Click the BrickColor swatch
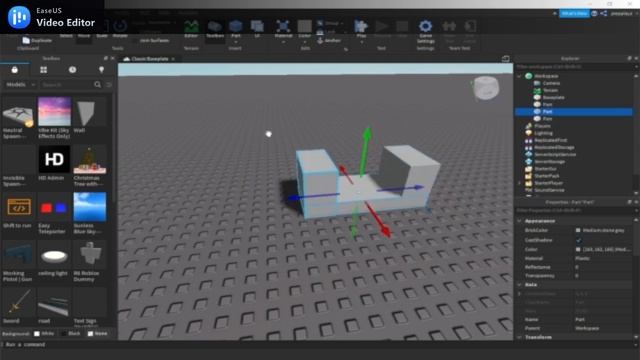Screen dimensions: 640x360 578,230
